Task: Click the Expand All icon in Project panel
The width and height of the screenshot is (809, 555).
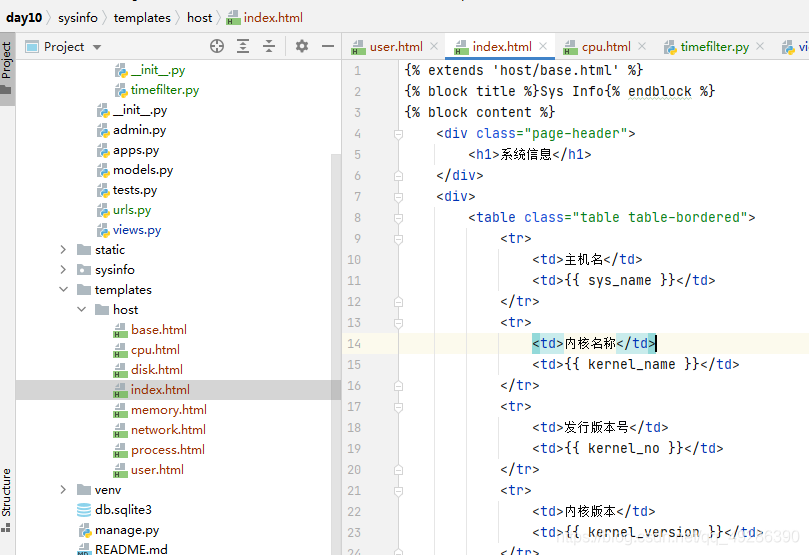Action: pyautogui.click(x=243, y=46)
